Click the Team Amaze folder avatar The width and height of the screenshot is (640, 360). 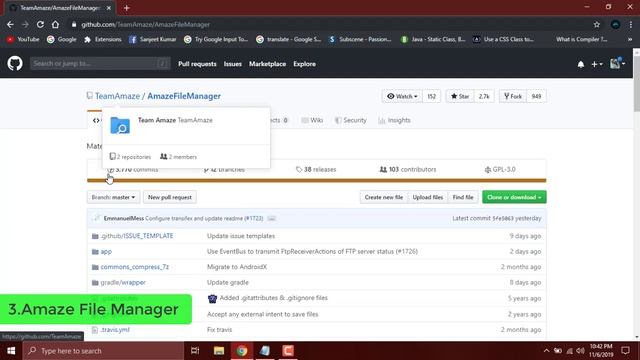(120, 125)
